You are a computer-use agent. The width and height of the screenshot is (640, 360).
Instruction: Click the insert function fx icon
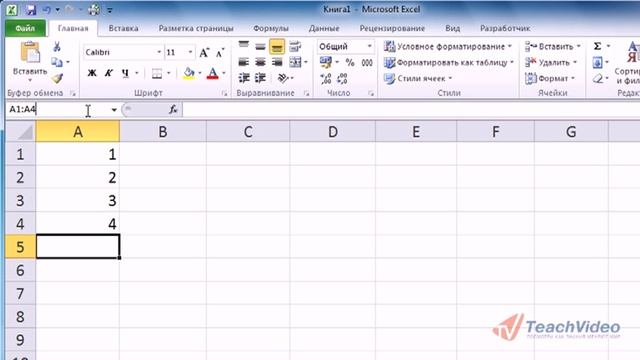tap(173, 109)
